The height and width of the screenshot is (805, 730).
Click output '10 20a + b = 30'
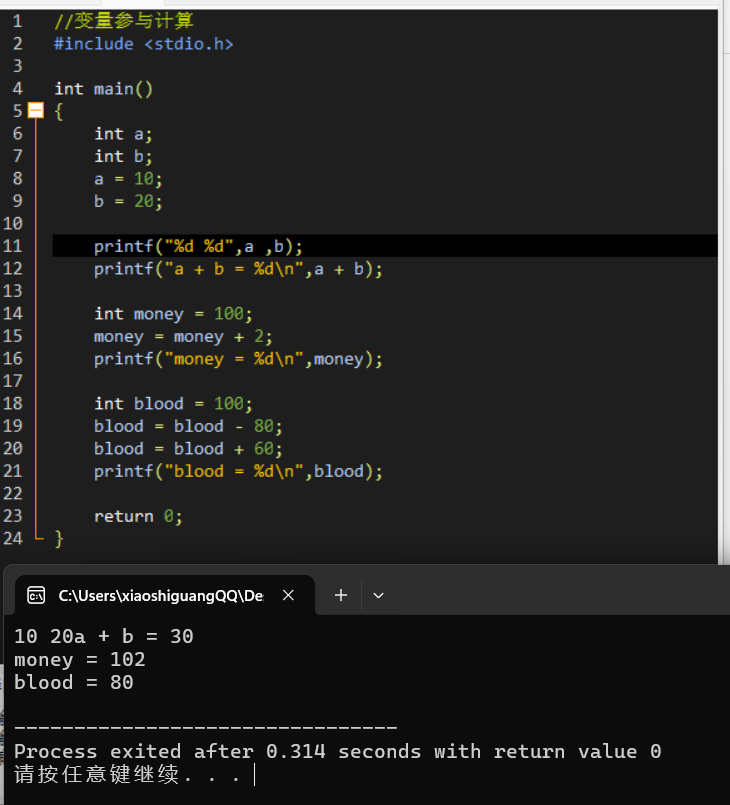pyautogui.click(x=104, y=637)
